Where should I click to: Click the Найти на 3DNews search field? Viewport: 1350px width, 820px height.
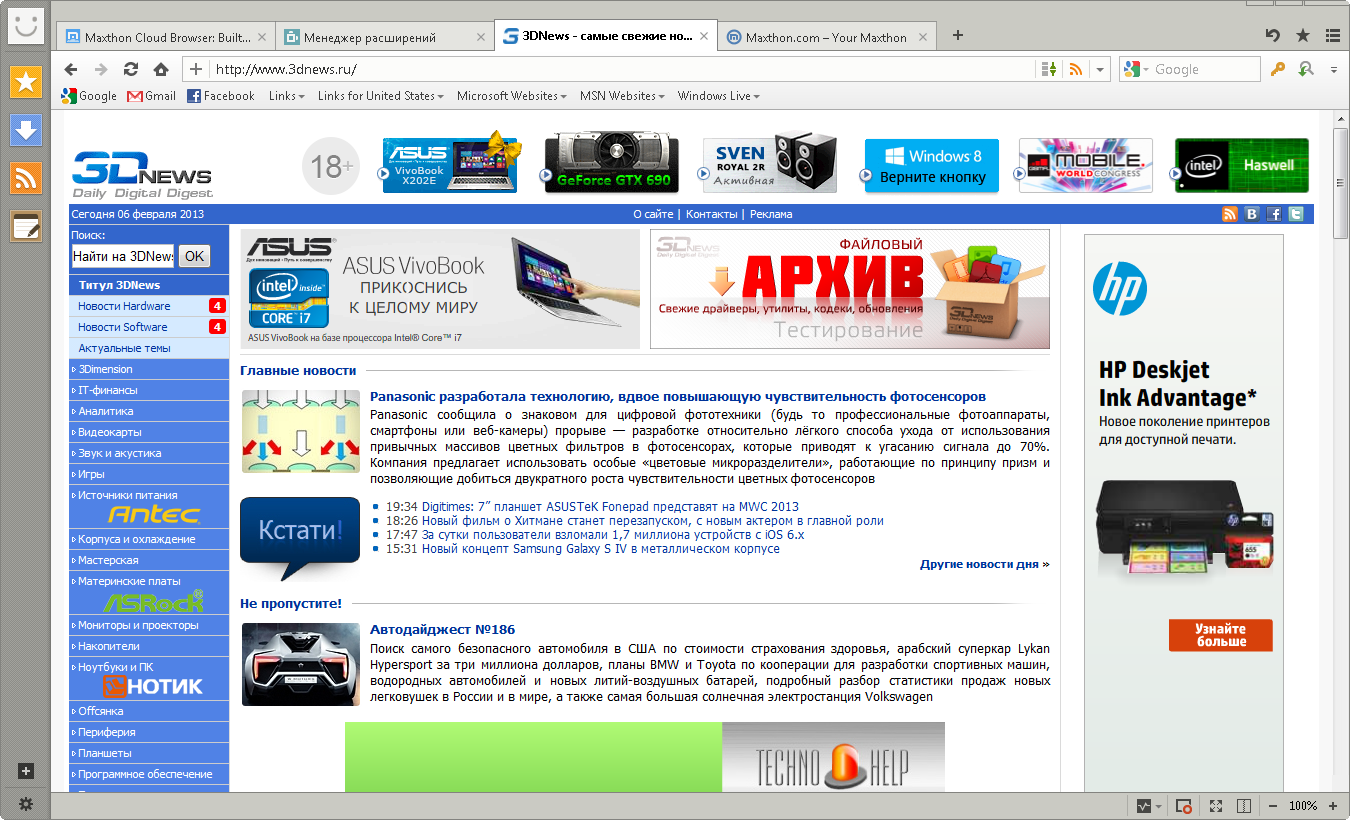[x=123, y=256]
